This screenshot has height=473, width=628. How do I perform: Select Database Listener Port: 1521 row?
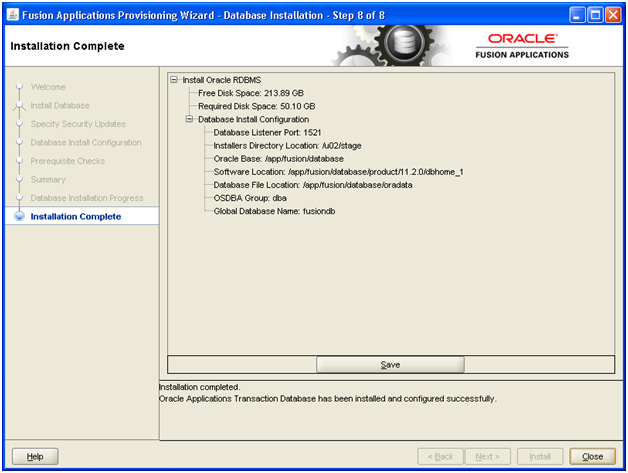pyautogui.click(x=267, y=132)
